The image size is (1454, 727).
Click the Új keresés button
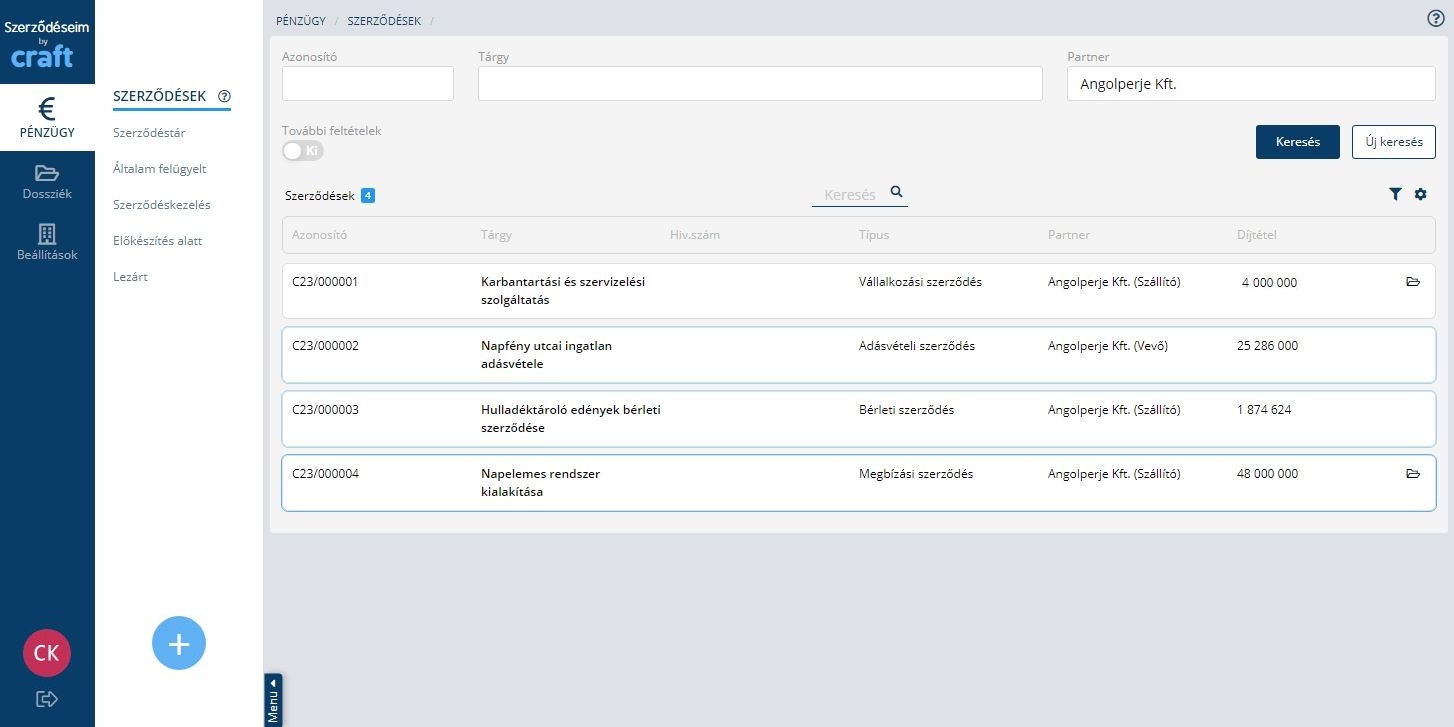pos(1393,142)
